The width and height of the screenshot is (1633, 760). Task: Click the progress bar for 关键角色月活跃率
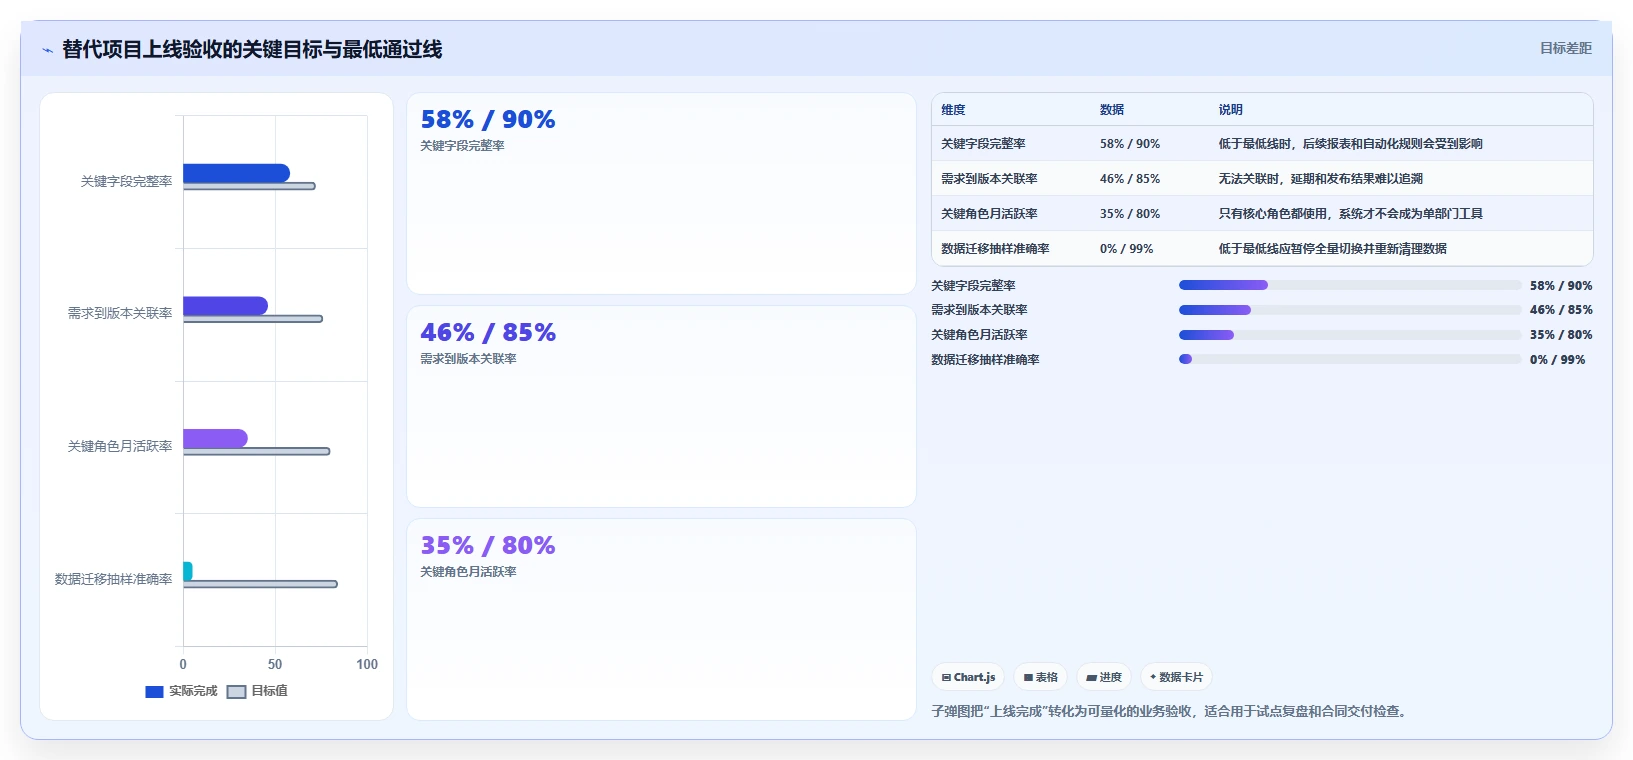(x=1350, y=335)
